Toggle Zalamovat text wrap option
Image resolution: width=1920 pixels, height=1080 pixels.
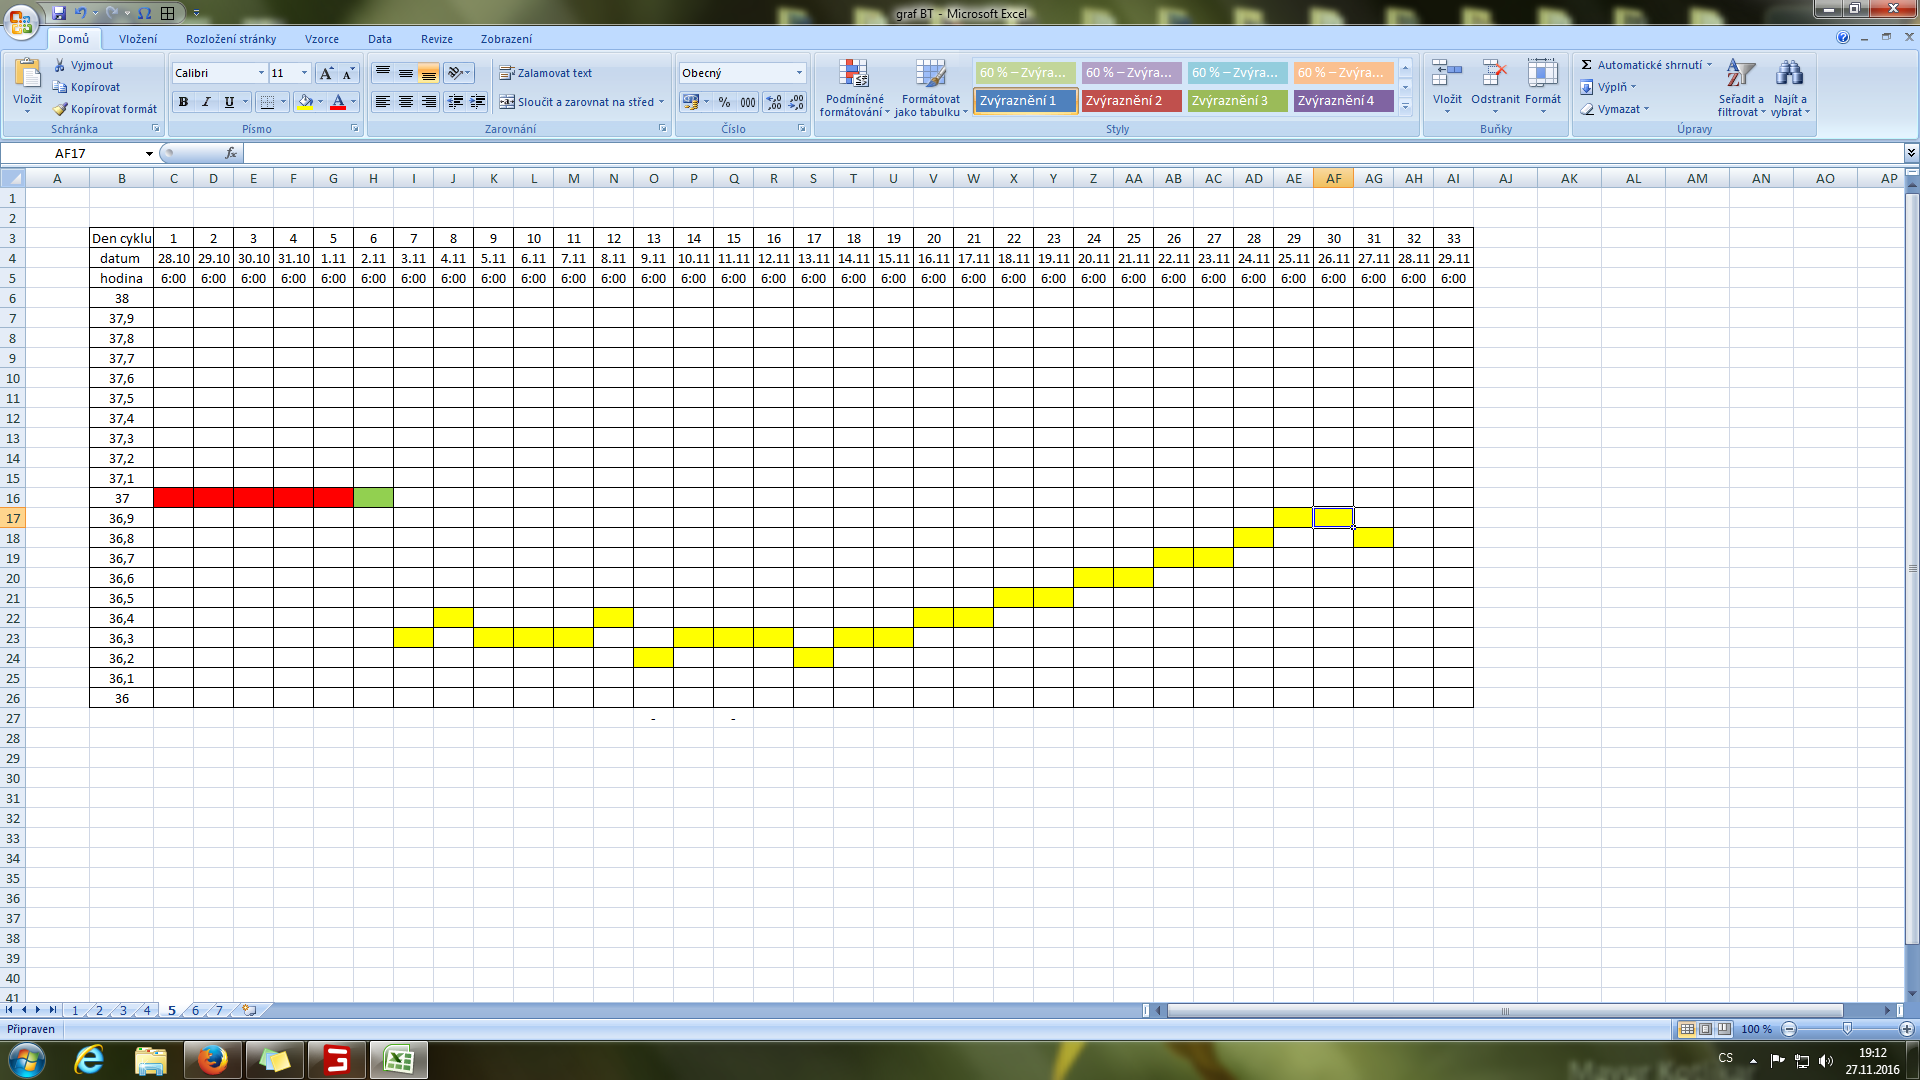tap(546, 73)
